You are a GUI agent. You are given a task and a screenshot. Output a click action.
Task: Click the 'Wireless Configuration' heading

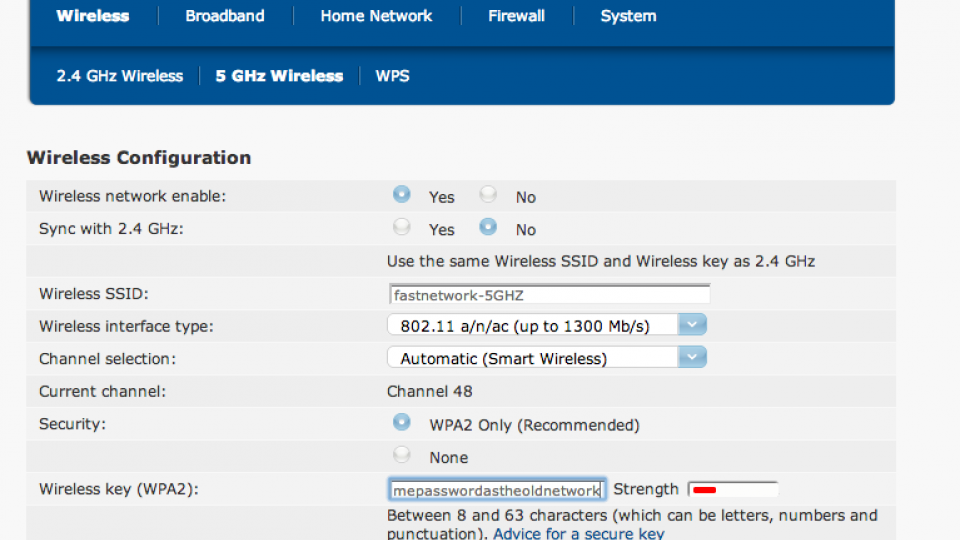[139, 158]
